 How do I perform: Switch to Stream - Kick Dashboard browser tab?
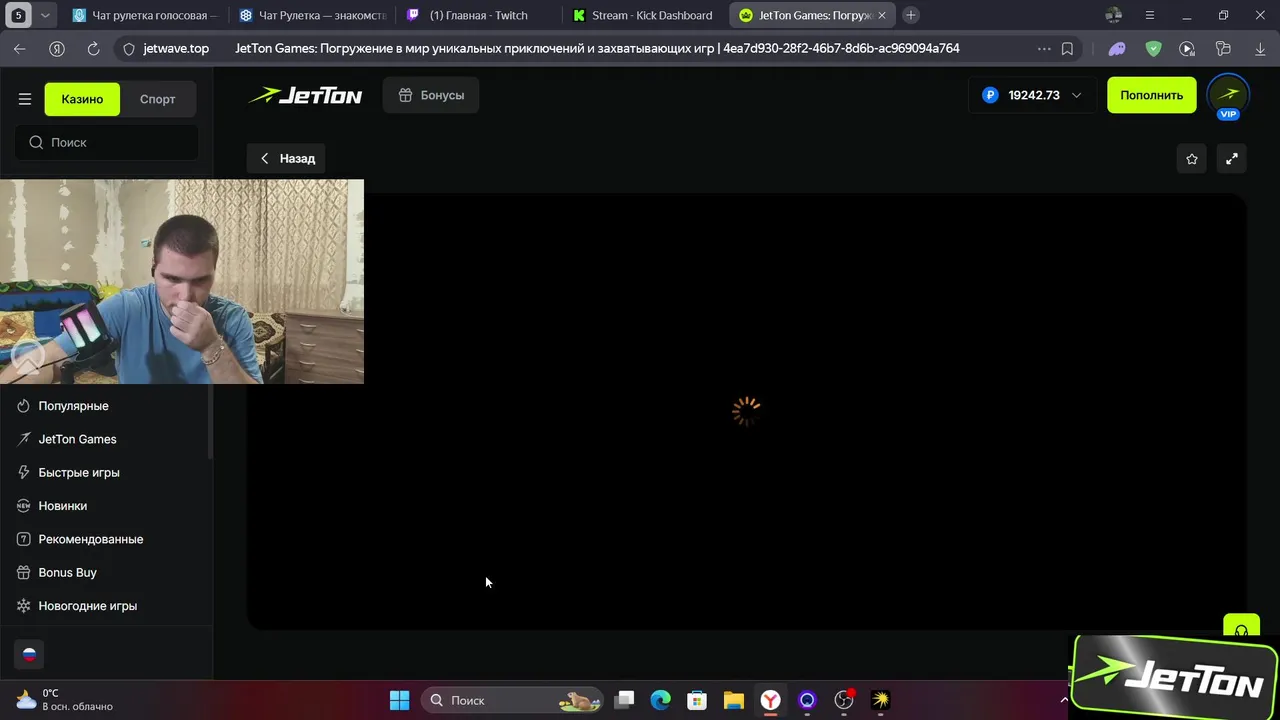[645, 15]
